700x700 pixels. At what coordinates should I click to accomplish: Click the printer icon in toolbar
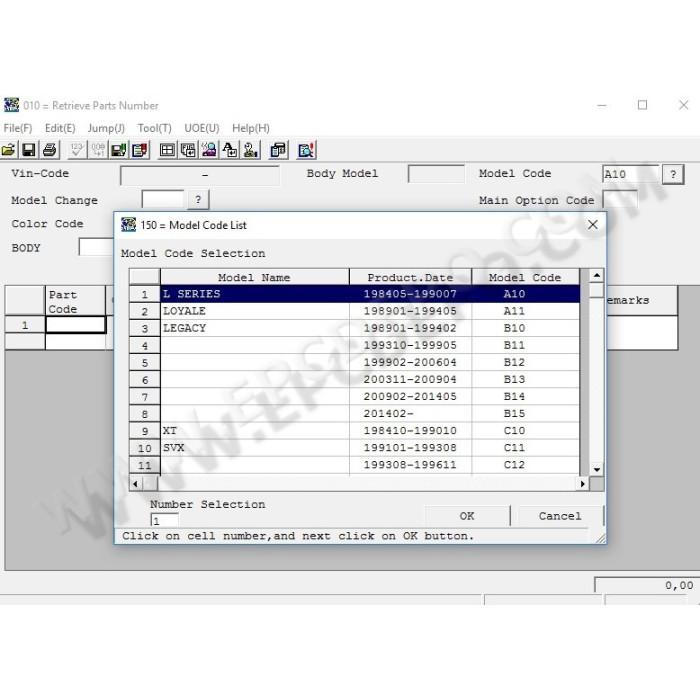click(x=50, y=150)
